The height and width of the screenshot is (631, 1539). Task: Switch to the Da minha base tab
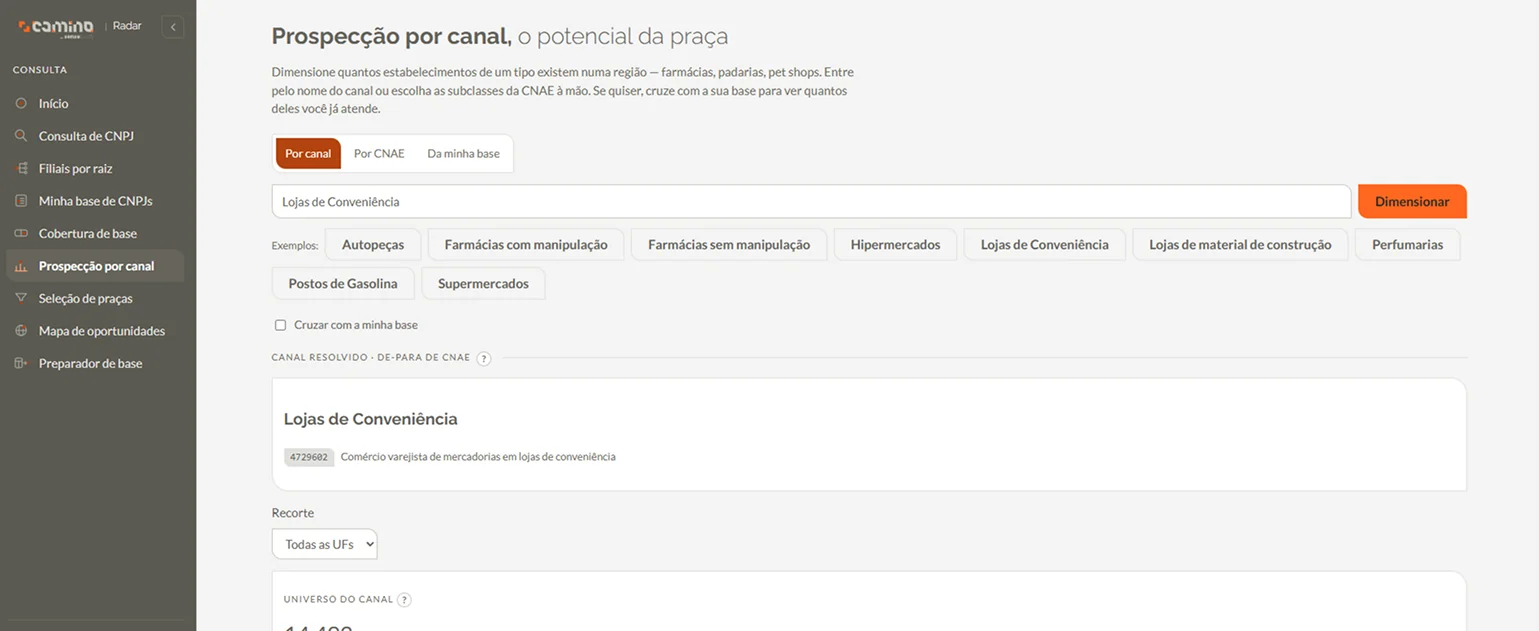click(463, 153)
